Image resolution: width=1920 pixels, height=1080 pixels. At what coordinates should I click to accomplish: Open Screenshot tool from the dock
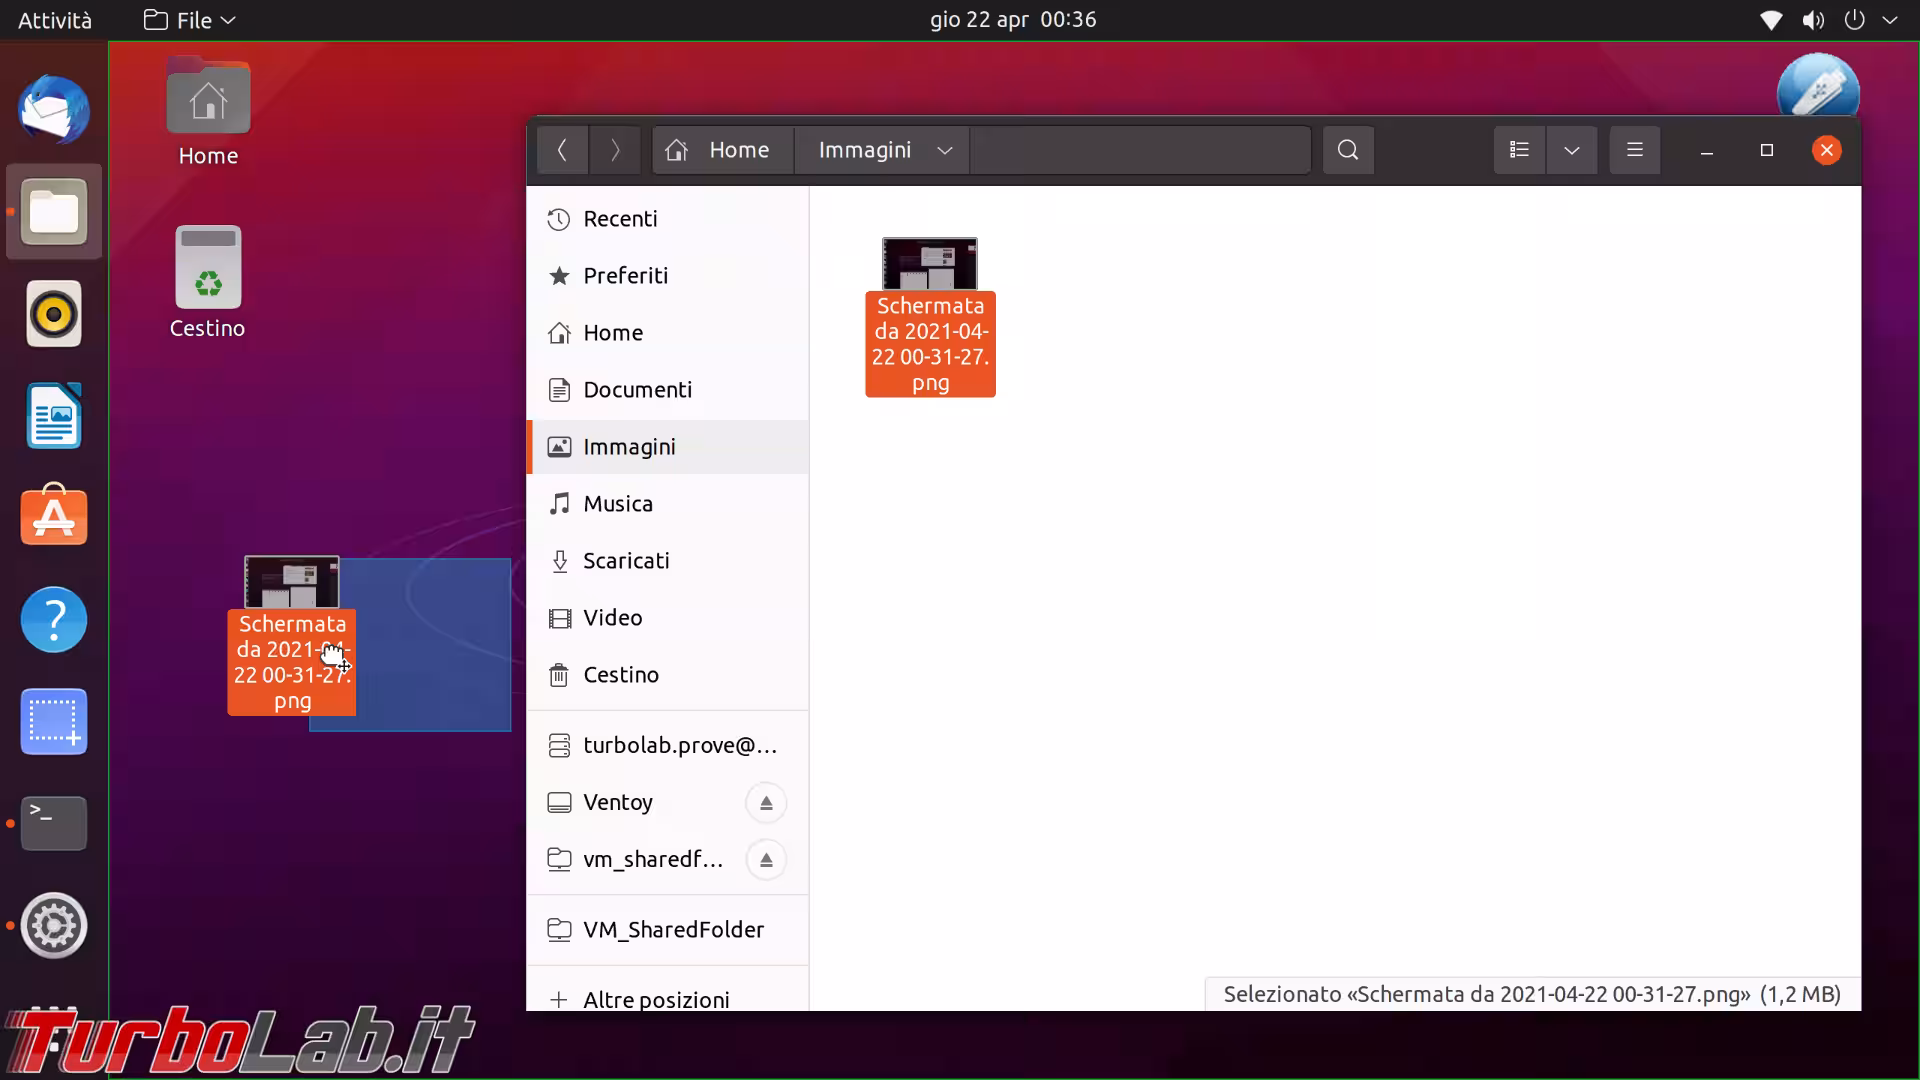coord(54,722)
